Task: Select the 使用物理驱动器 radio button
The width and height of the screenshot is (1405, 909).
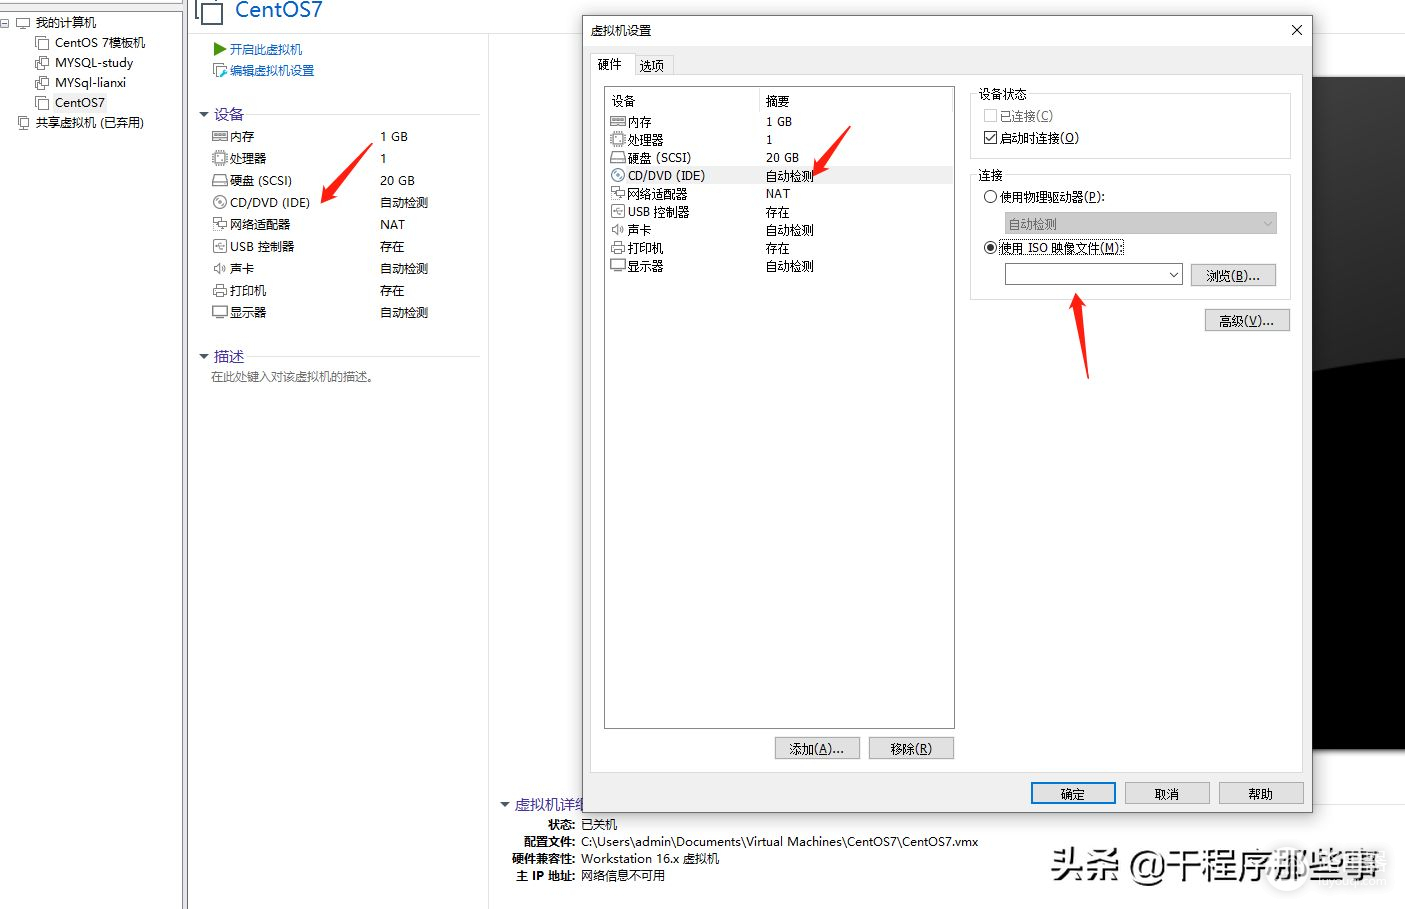Action: point(990,197)
